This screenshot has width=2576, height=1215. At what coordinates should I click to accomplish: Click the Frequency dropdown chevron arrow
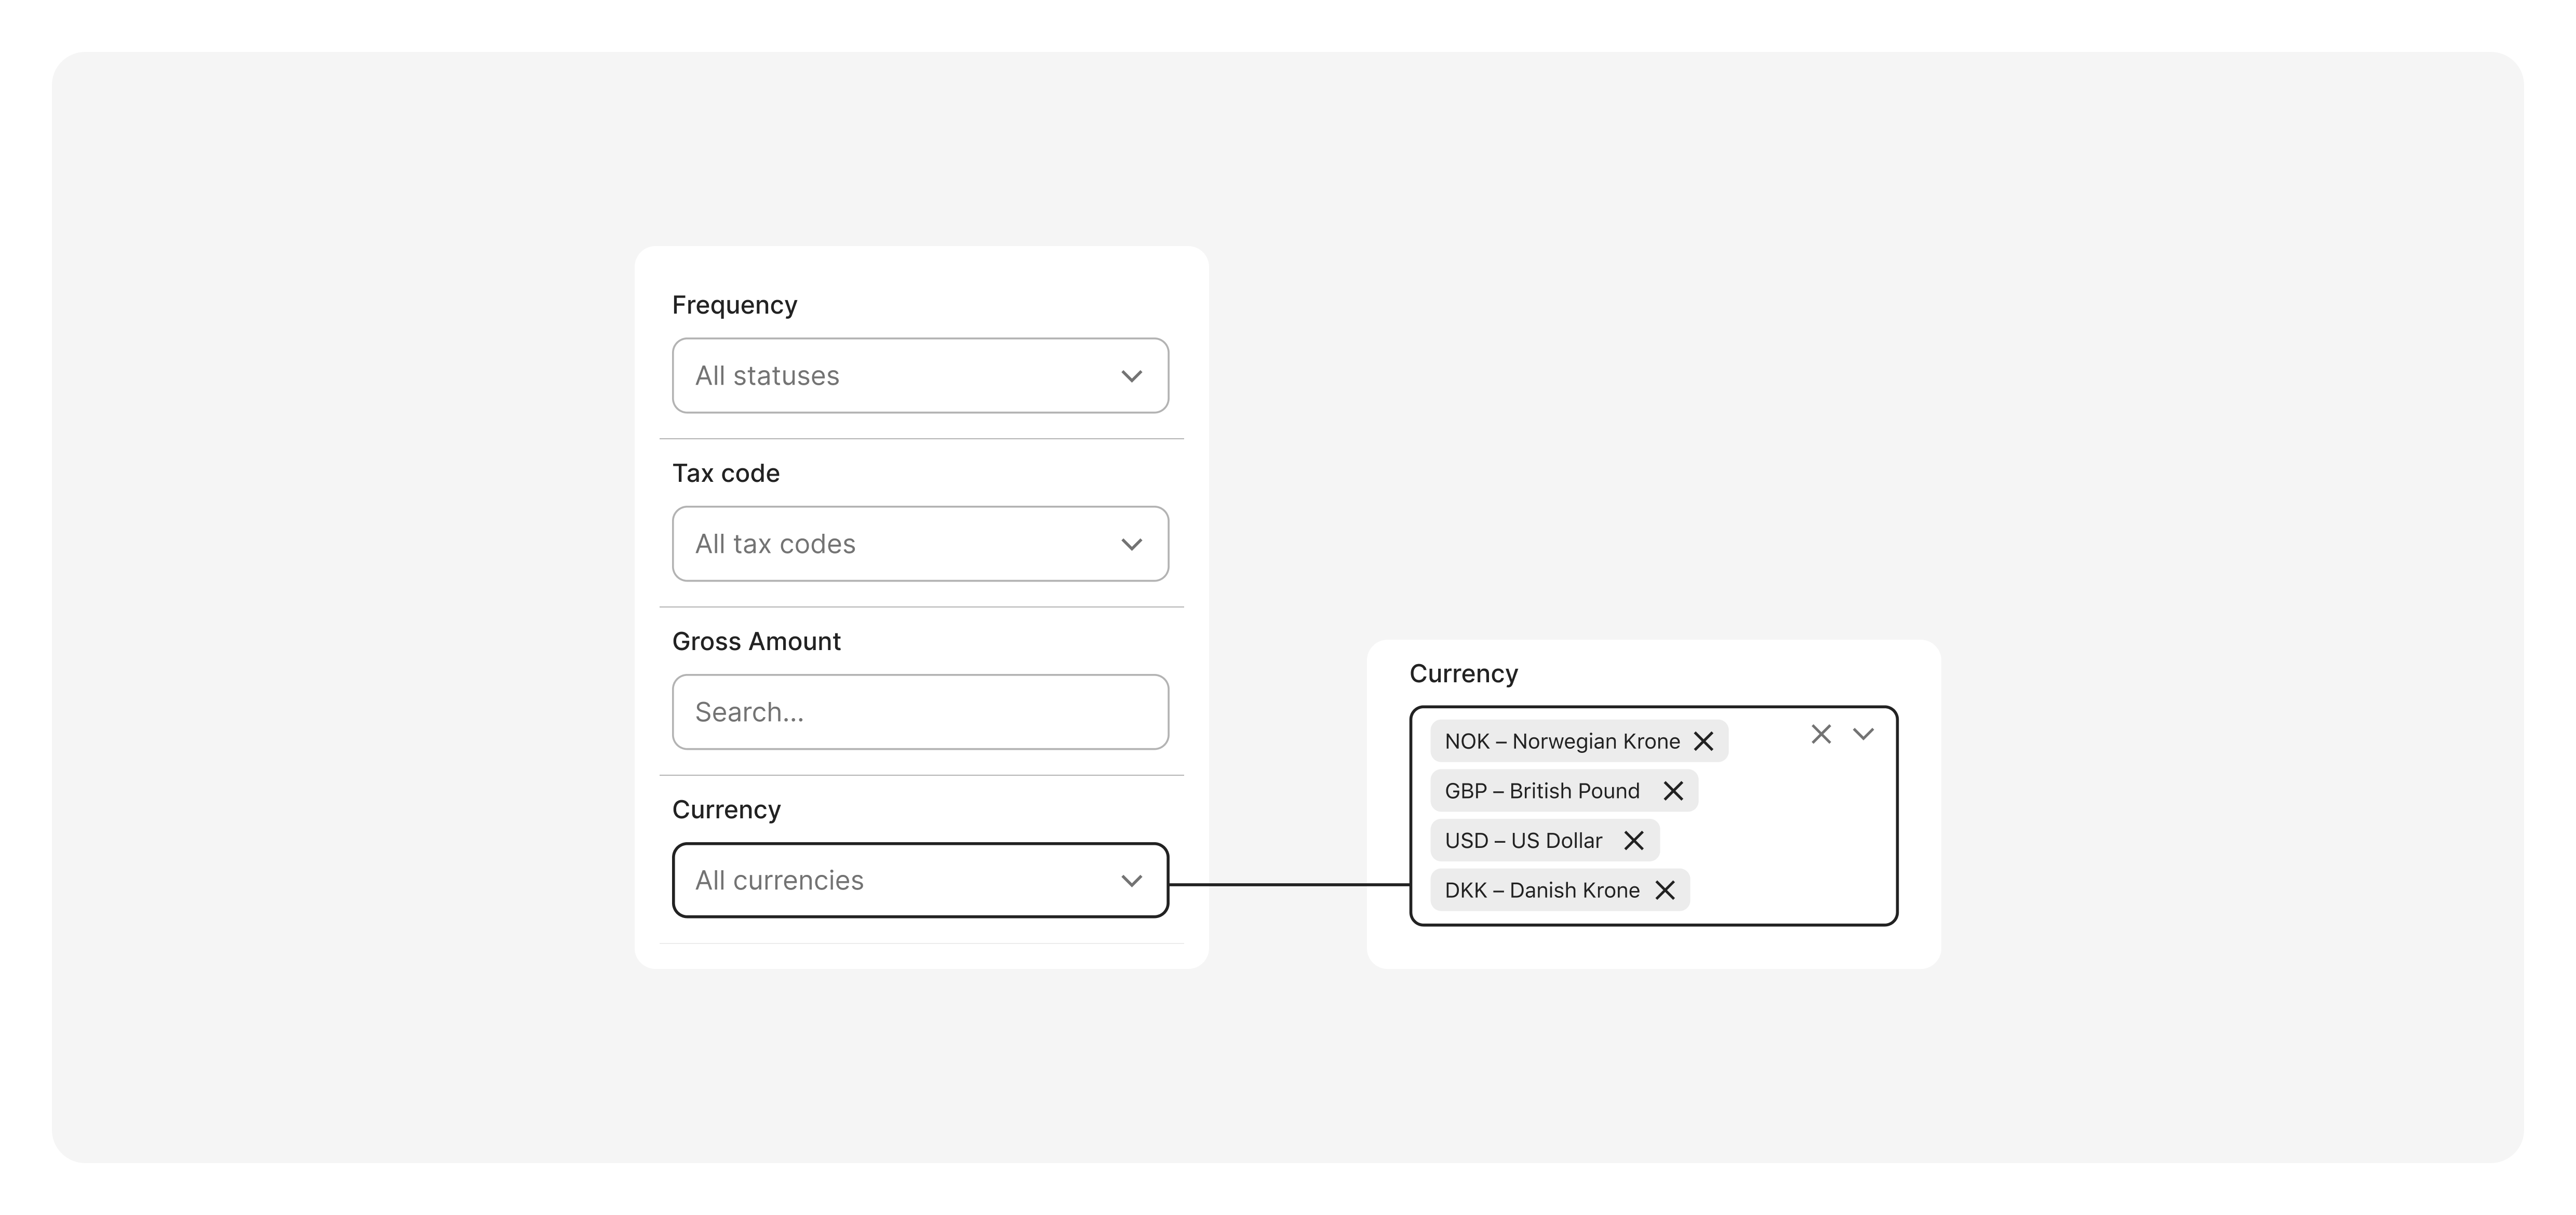1132,376
